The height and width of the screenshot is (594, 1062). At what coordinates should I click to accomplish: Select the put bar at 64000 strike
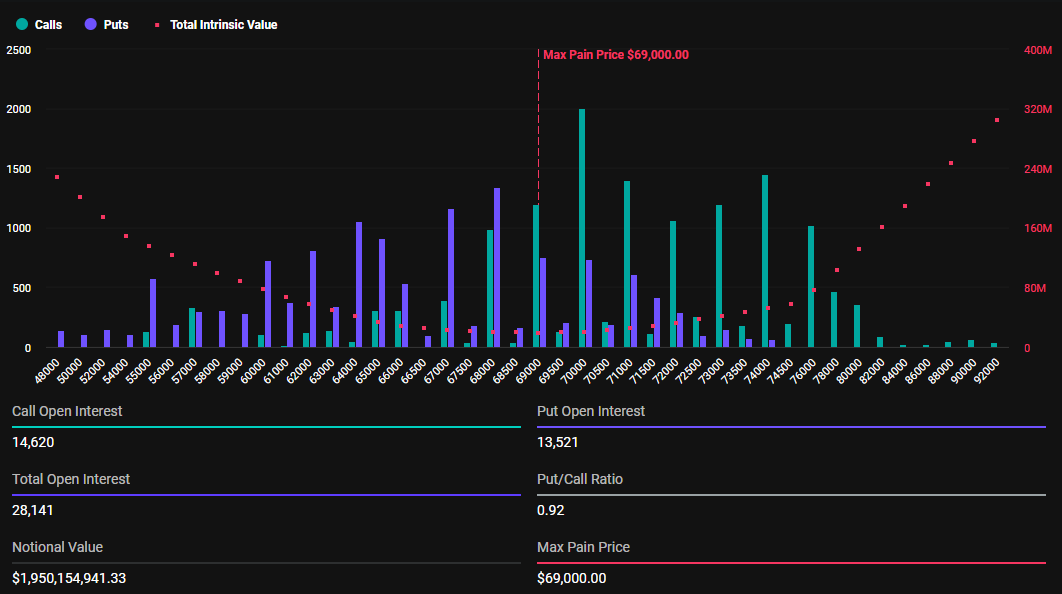click(x=359, y=285)
